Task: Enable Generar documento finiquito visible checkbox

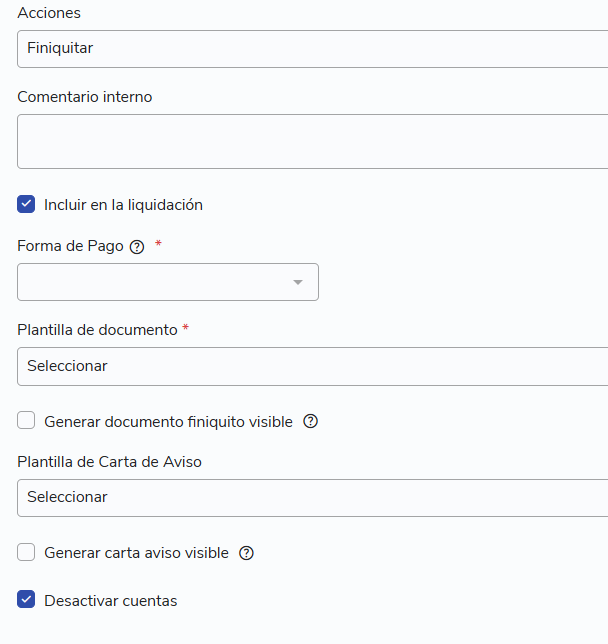Action: pos(26,421)
